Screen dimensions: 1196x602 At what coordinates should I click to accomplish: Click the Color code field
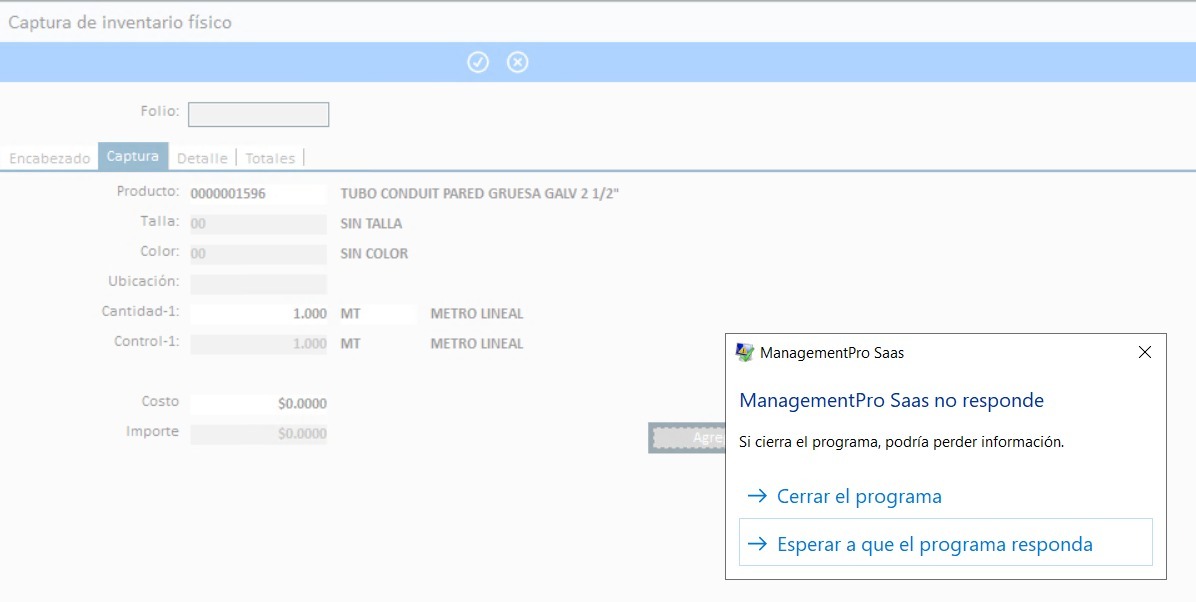coord(258,254)
